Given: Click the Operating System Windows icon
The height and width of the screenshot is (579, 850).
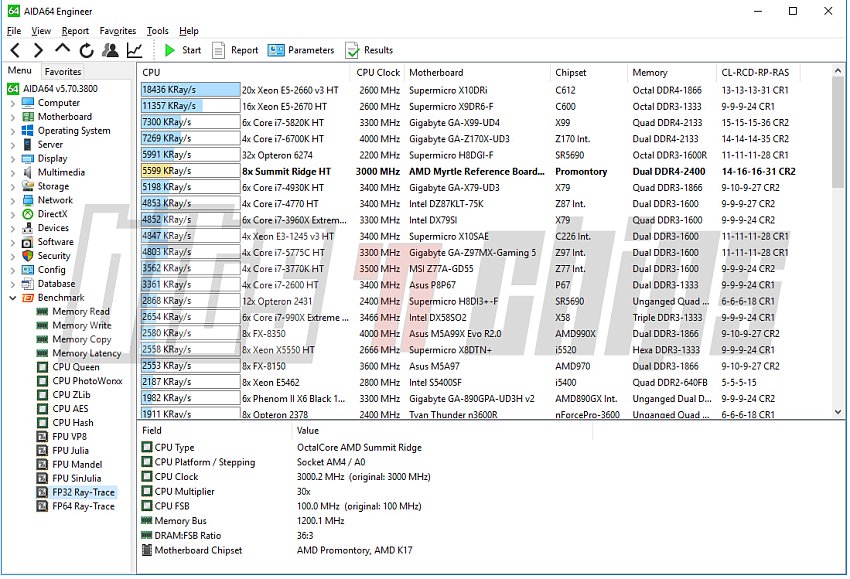Looking at the screenshot, I should click(x=28, y=131).
